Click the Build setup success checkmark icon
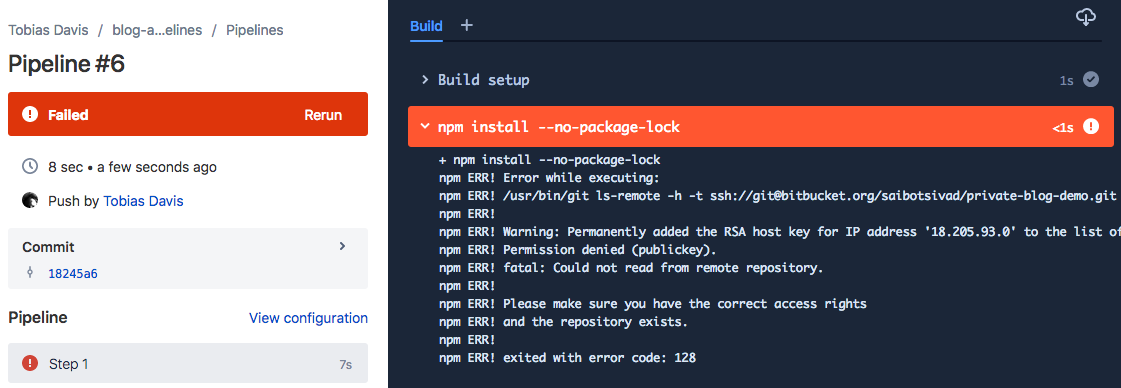1121x388 pixels. (x=1090, y=79)
